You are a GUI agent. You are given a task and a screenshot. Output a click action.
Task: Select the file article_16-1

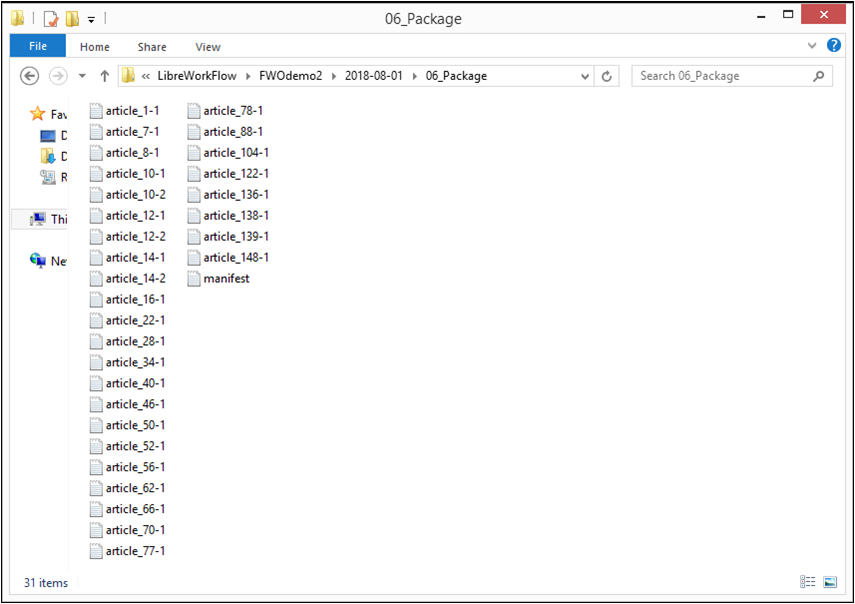pos(128,299)
